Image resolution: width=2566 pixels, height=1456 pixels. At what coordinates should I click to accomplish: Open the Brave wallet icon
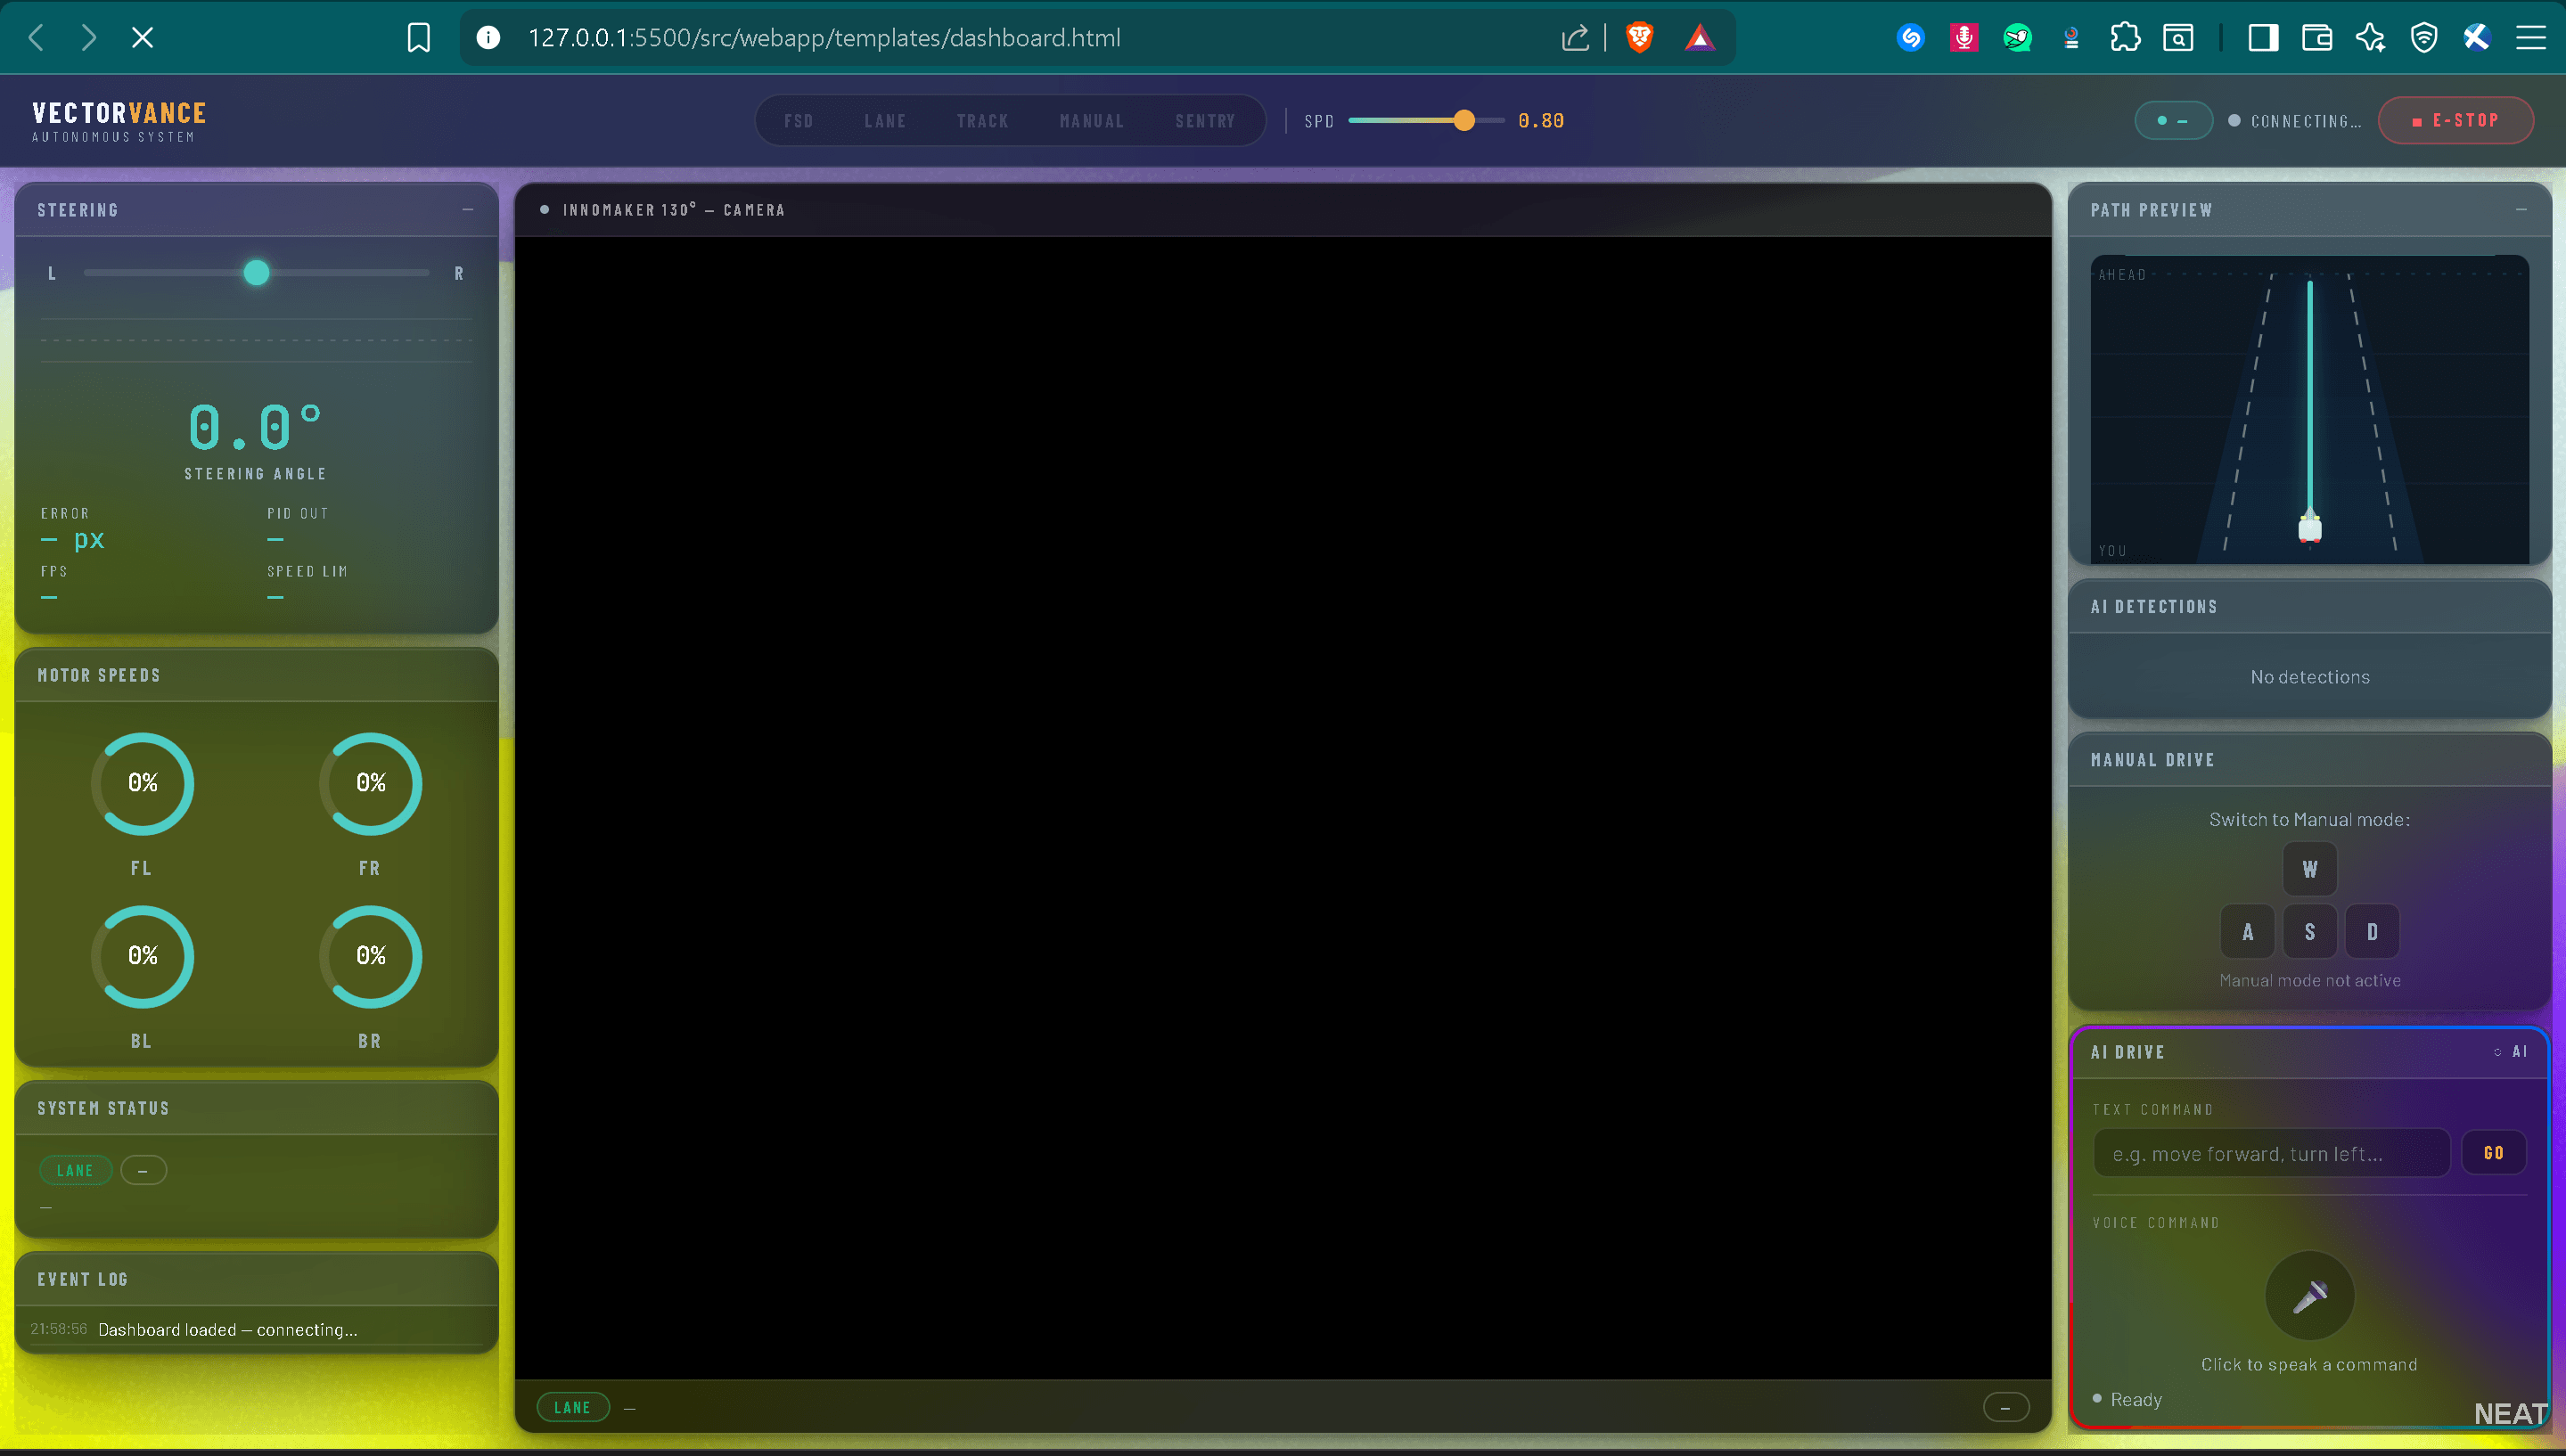tap(2317, 38)
